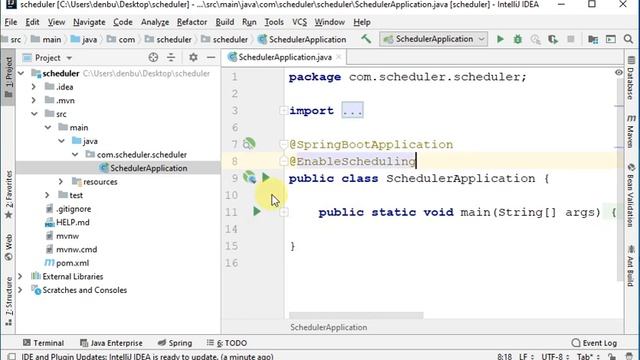Collapse the java folder
640x360 pixels.
click(61, 141)
